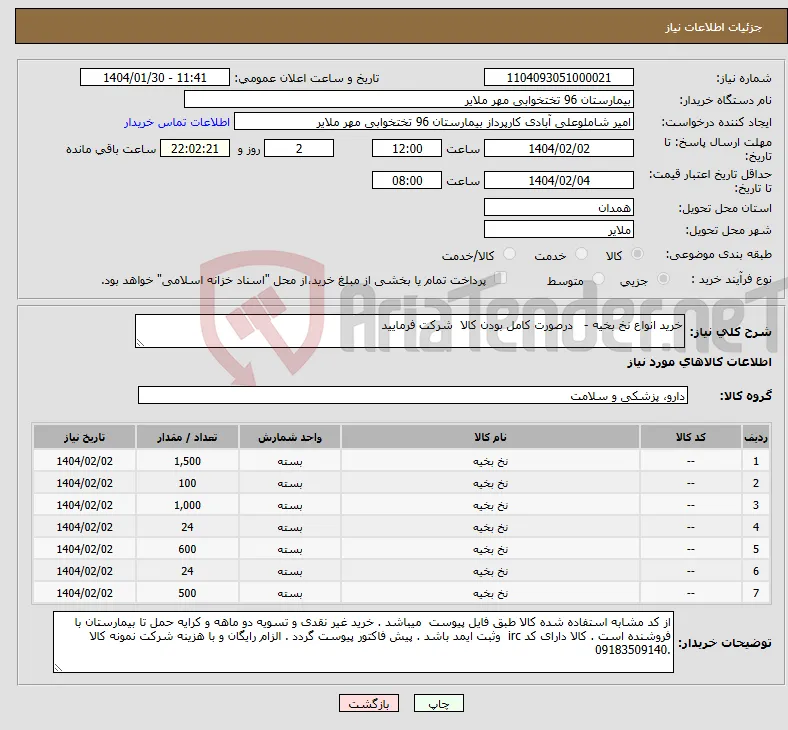788x730 pixels.
Task: Click the اطلاعات کالاهای مورد نیاز section heading
Action: coord(699,362)
